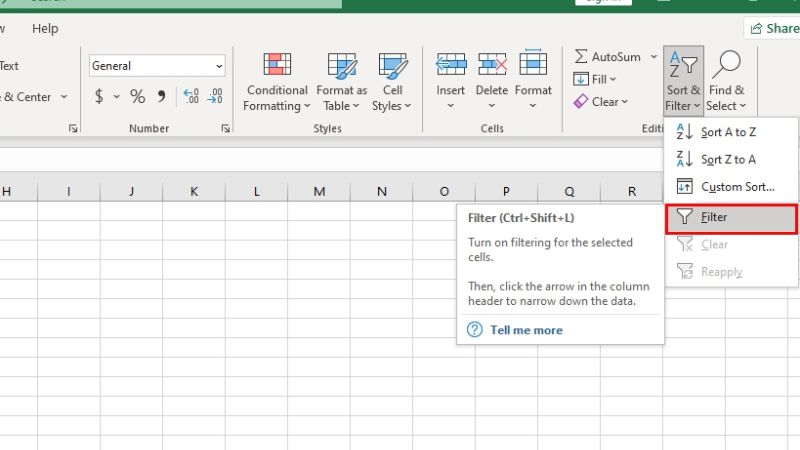Open Custom Sort dialog
800x450 pixels.
click(731, 187)
